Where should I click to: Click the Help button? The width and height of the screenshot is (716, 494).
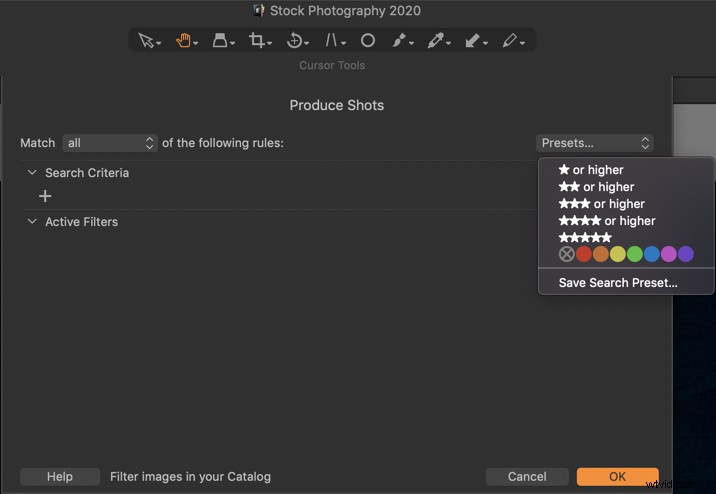point(60,477)
